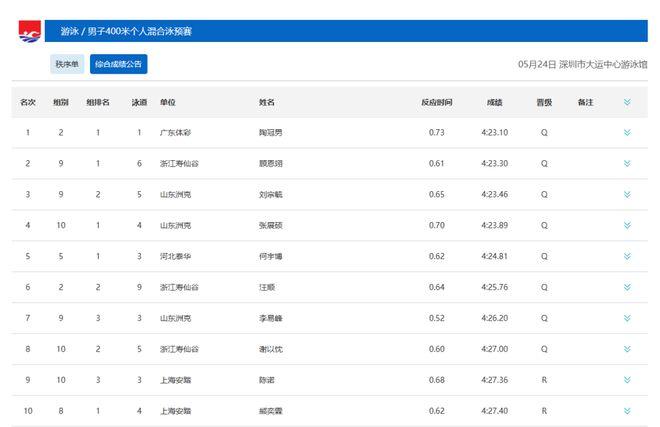Image resolution: width=660 pixels, height=427 pixels.
Task: Click reaction time 0.73
Action: (436, 133)
